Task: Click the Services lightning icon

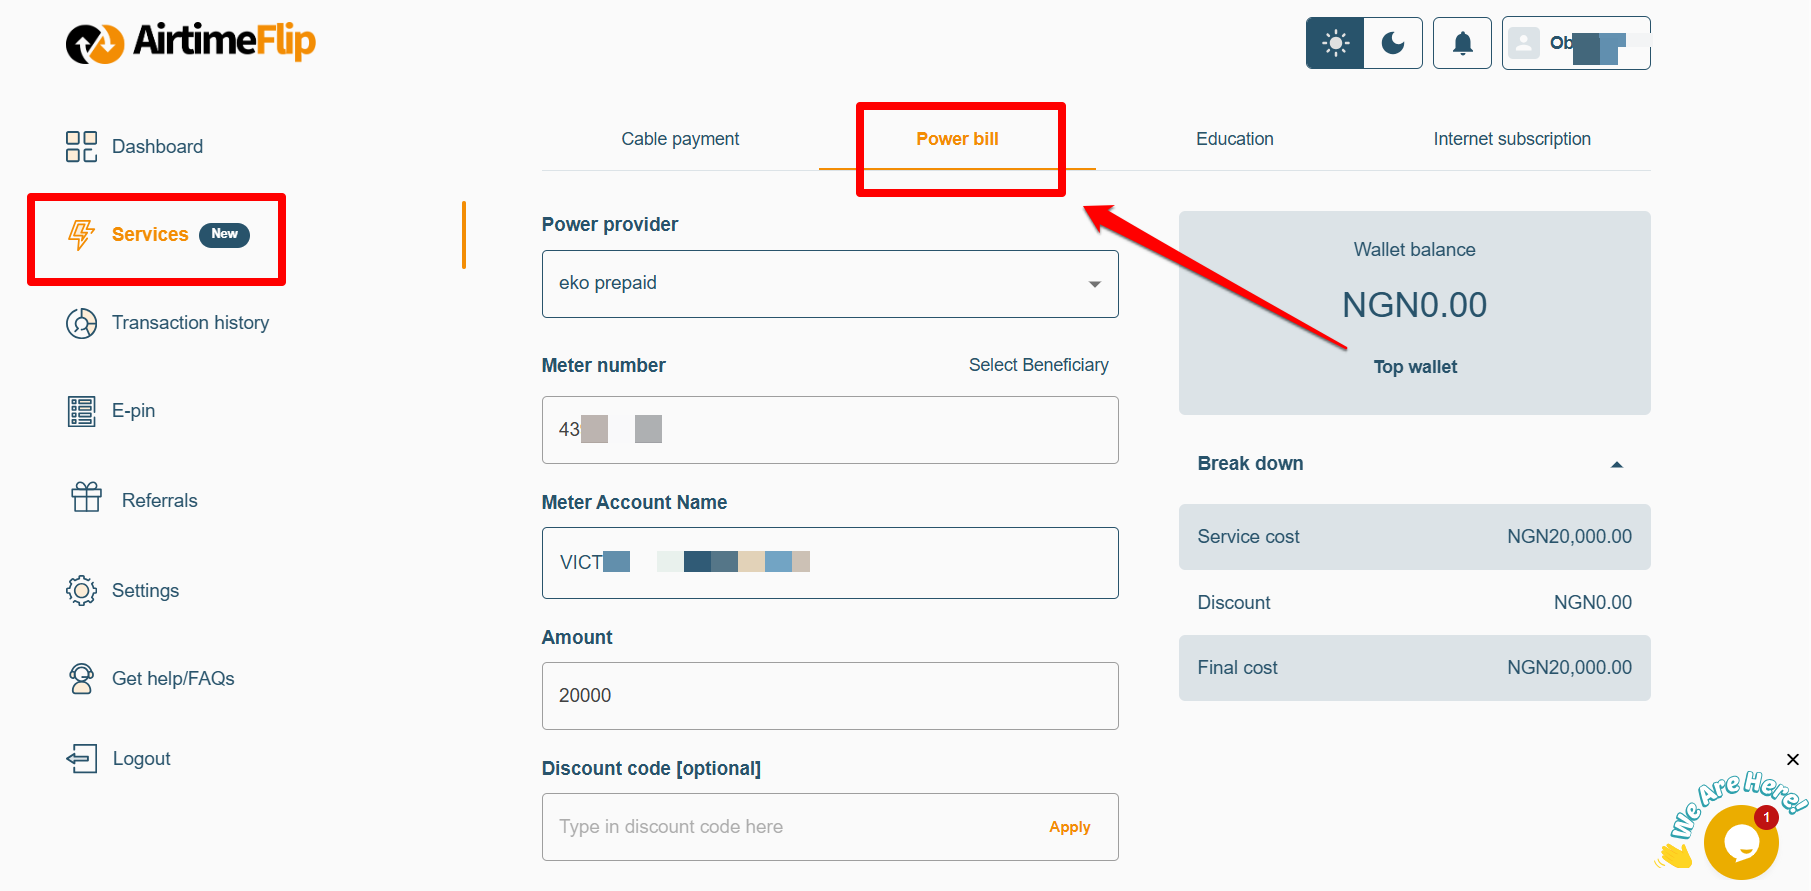Action: pos(81,234)
